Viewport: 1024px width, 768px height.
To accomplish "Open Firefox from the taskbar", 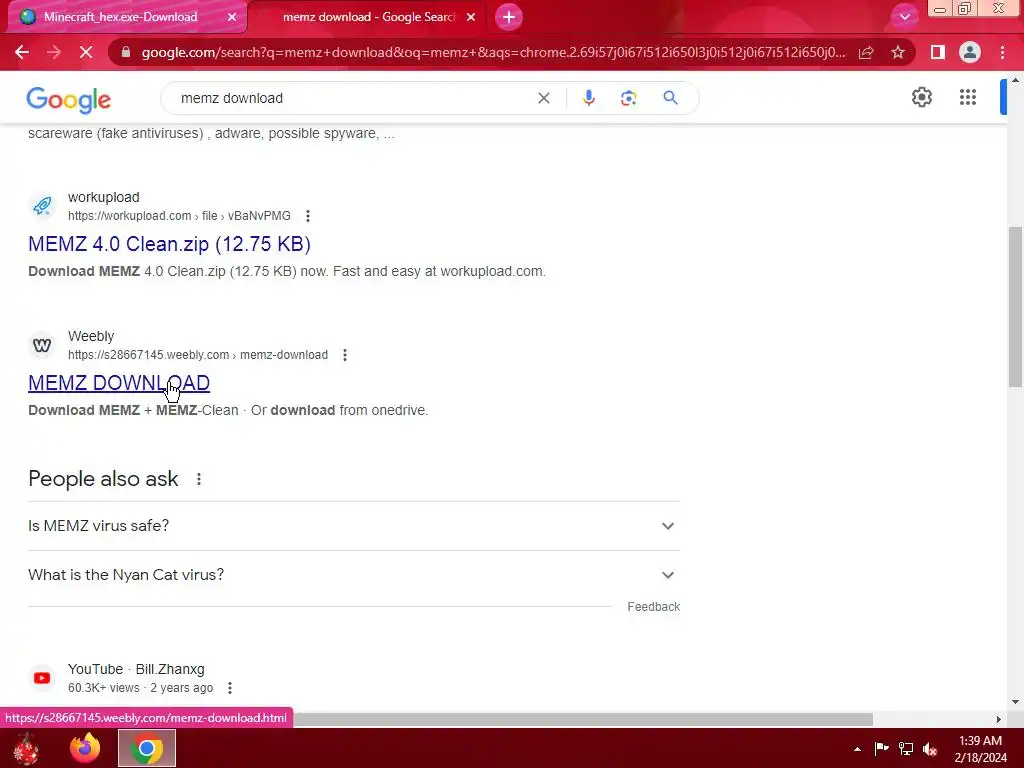I will pyautogui.click(x=85, y=748).
